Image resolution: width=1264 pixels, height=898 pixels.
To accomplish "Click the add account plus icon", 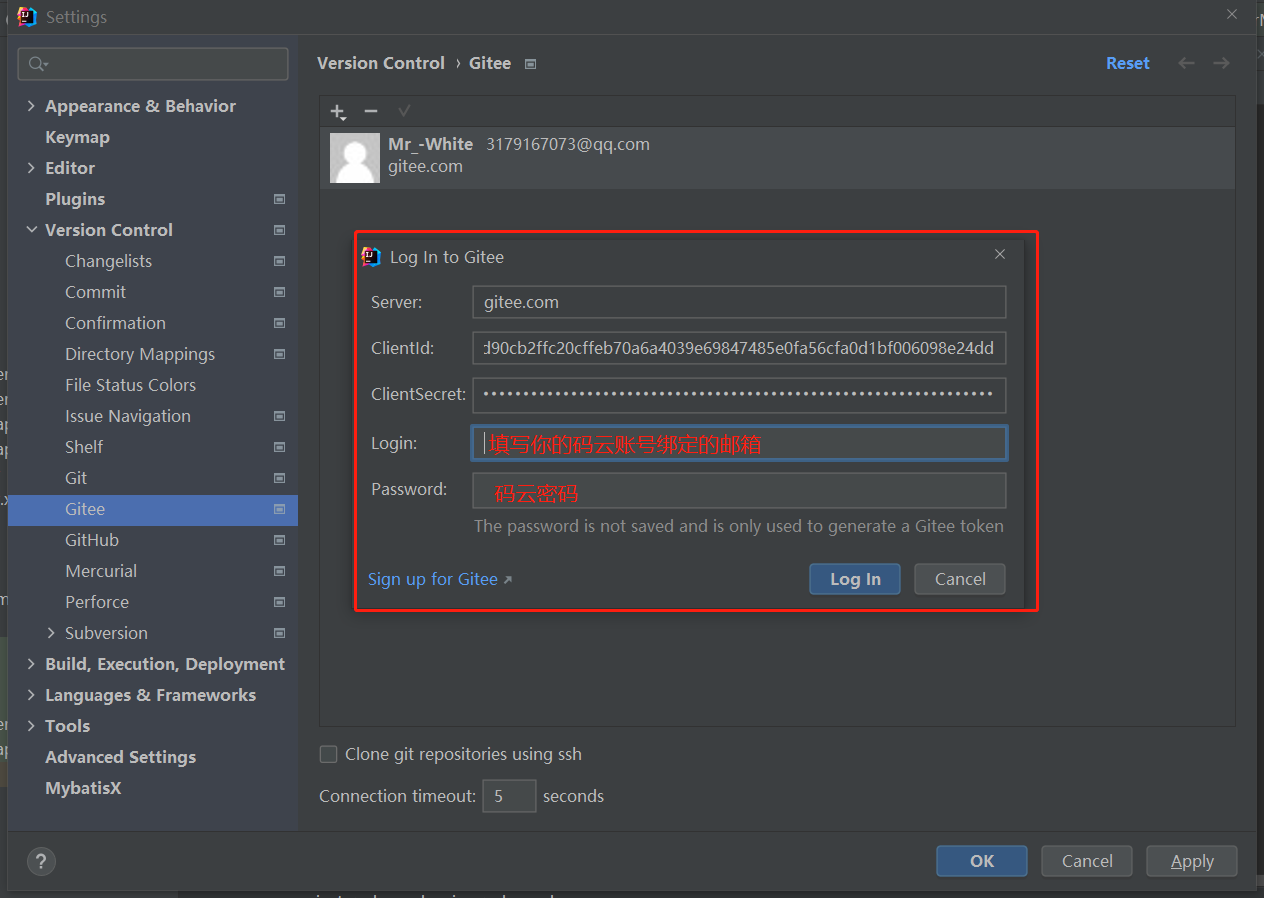I will [338, 112].
